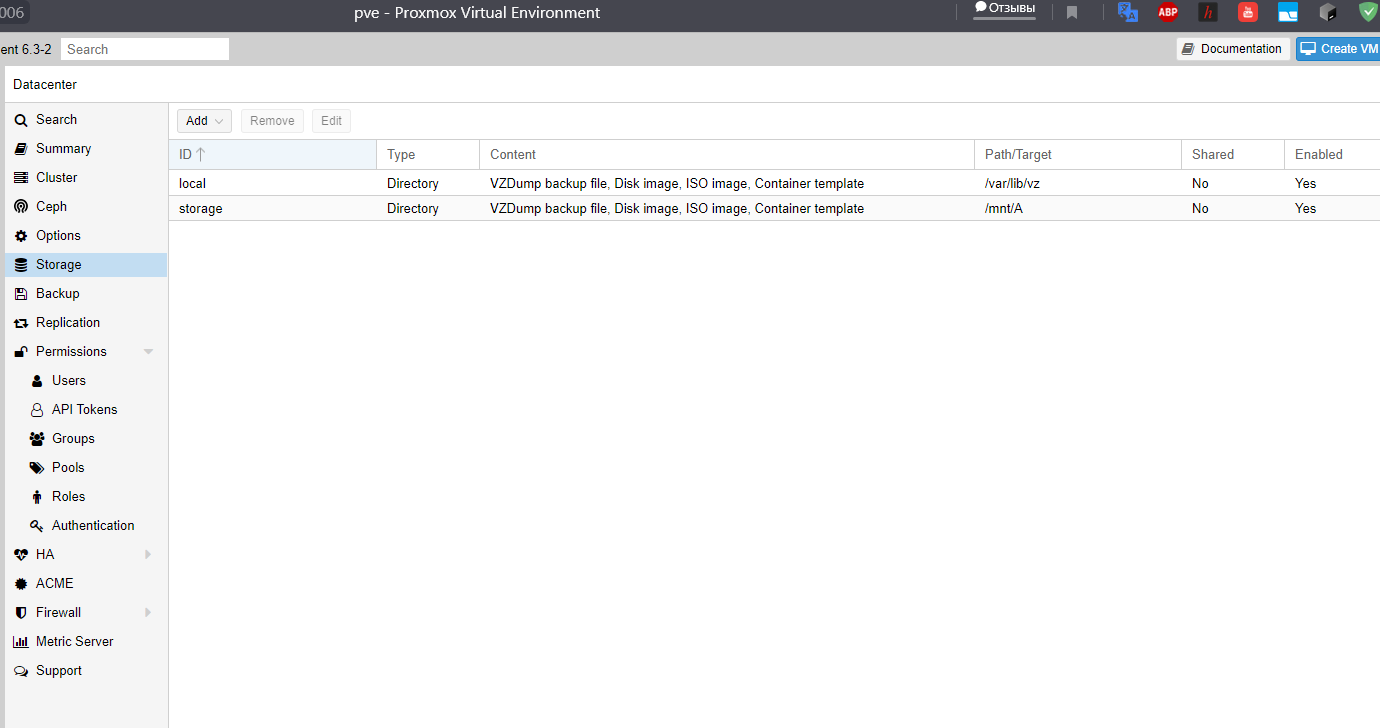Click the API Tokens user icon
This screenshot has width=1380, height=728.
click(x=37, y=410)
